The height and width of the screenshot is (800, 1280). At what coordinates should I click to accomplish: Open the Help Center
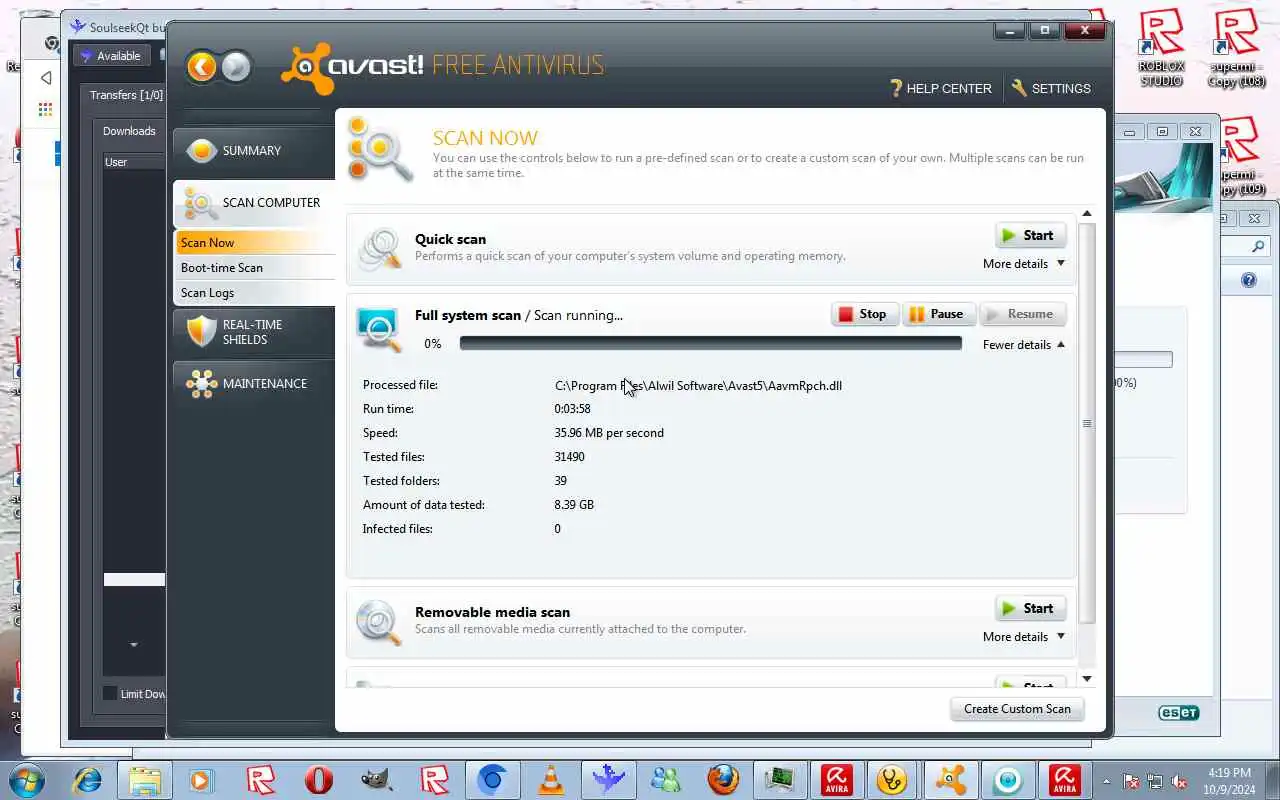[x=940, y=88]
